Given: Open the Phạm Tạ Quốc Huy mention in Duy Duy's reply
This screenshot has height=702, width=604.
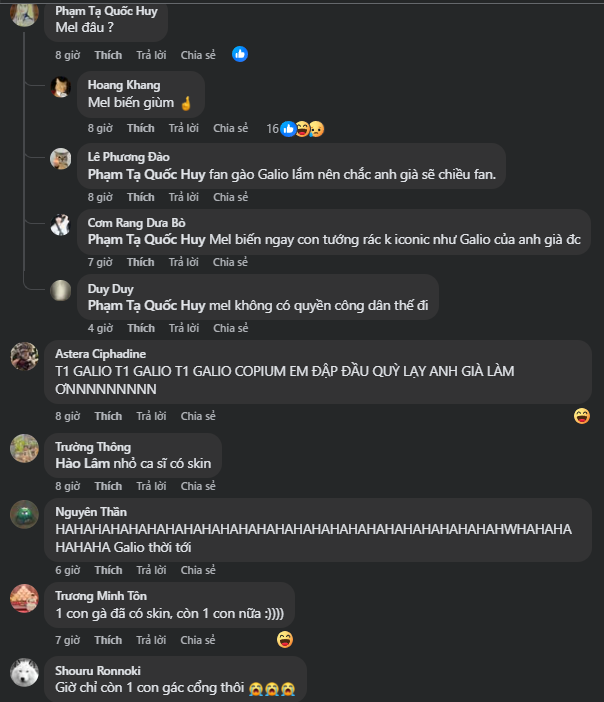Looking at the screenshot, I should point(146,305).
